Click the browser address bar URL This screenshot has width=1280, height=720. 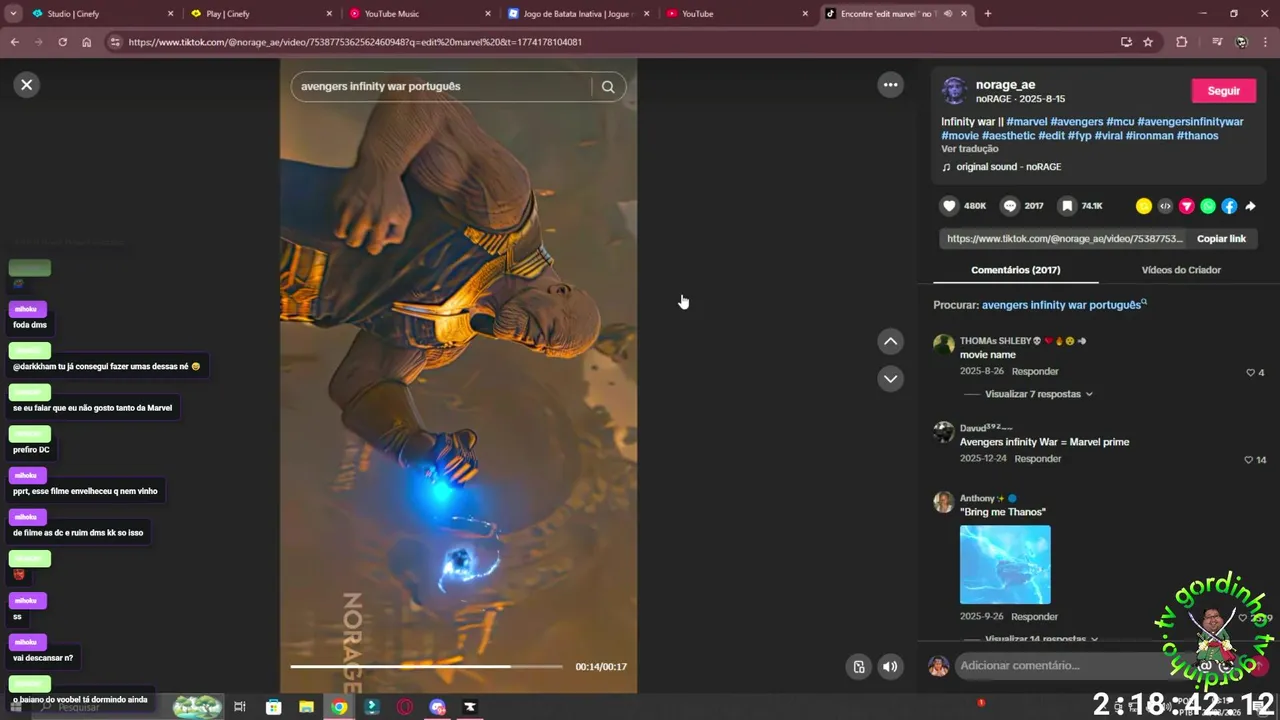pos(355,42)
